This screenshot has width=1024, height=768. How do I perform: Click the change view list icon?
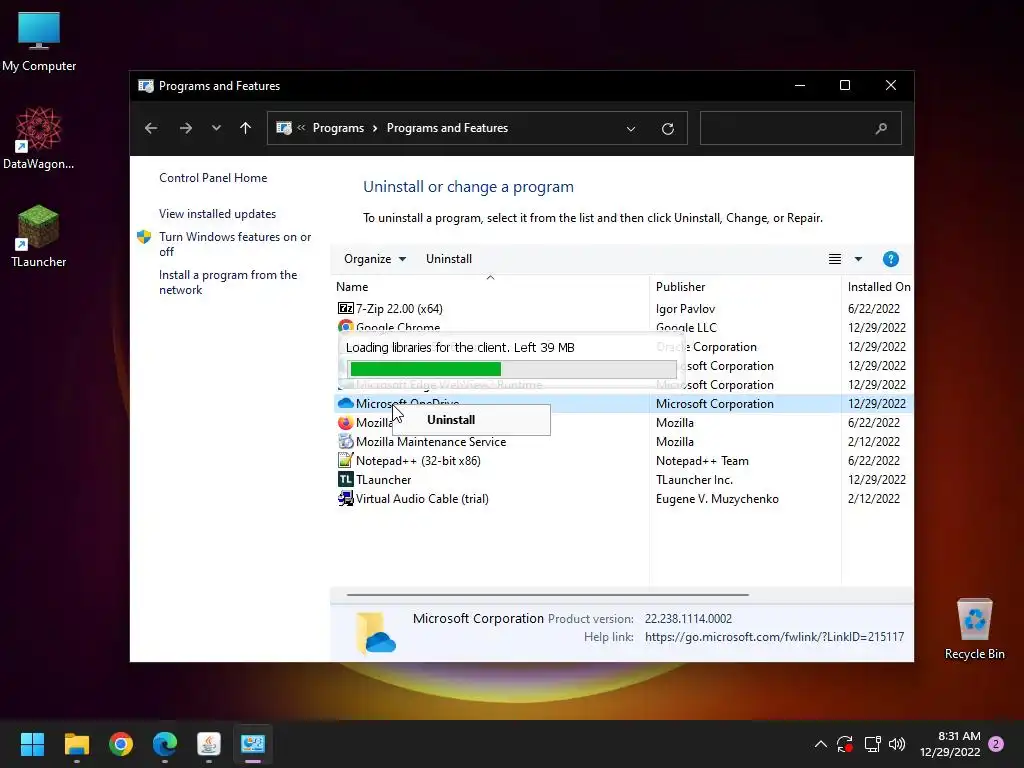pyautogui.click(x=835, y=259)
